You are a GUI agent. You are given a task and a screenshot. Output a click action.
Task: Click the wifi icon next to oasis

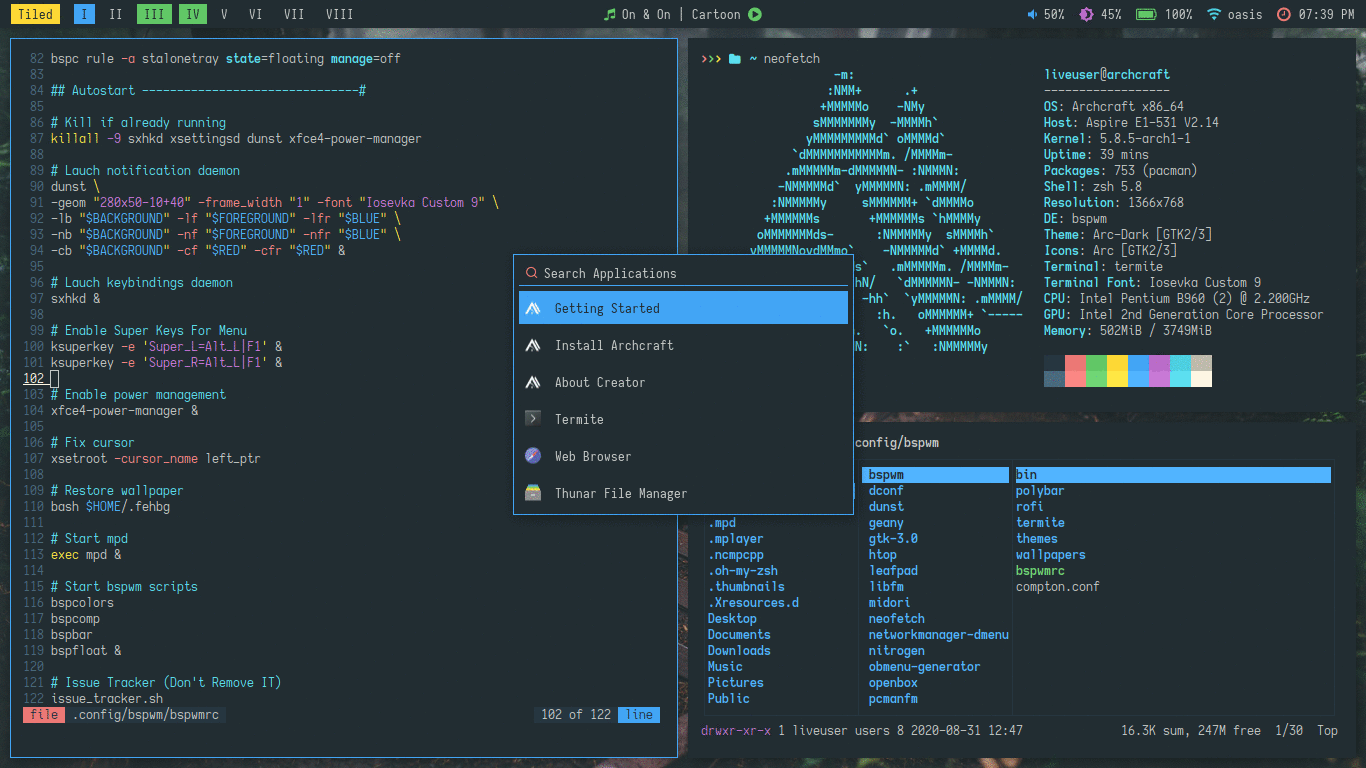pos(1214,14)
